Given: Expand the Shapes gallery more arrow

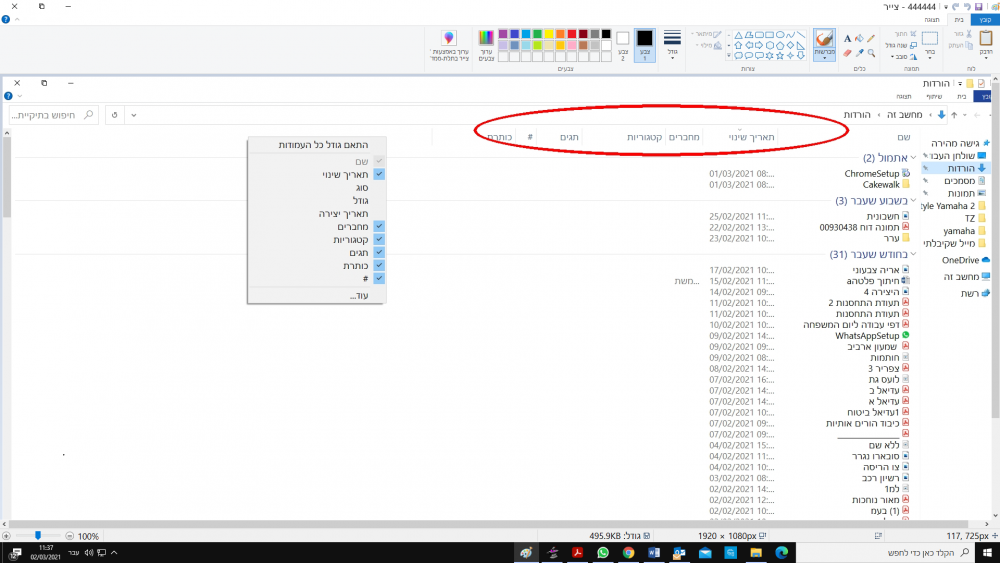Looking at the screenshot, I should click(728, 55).
